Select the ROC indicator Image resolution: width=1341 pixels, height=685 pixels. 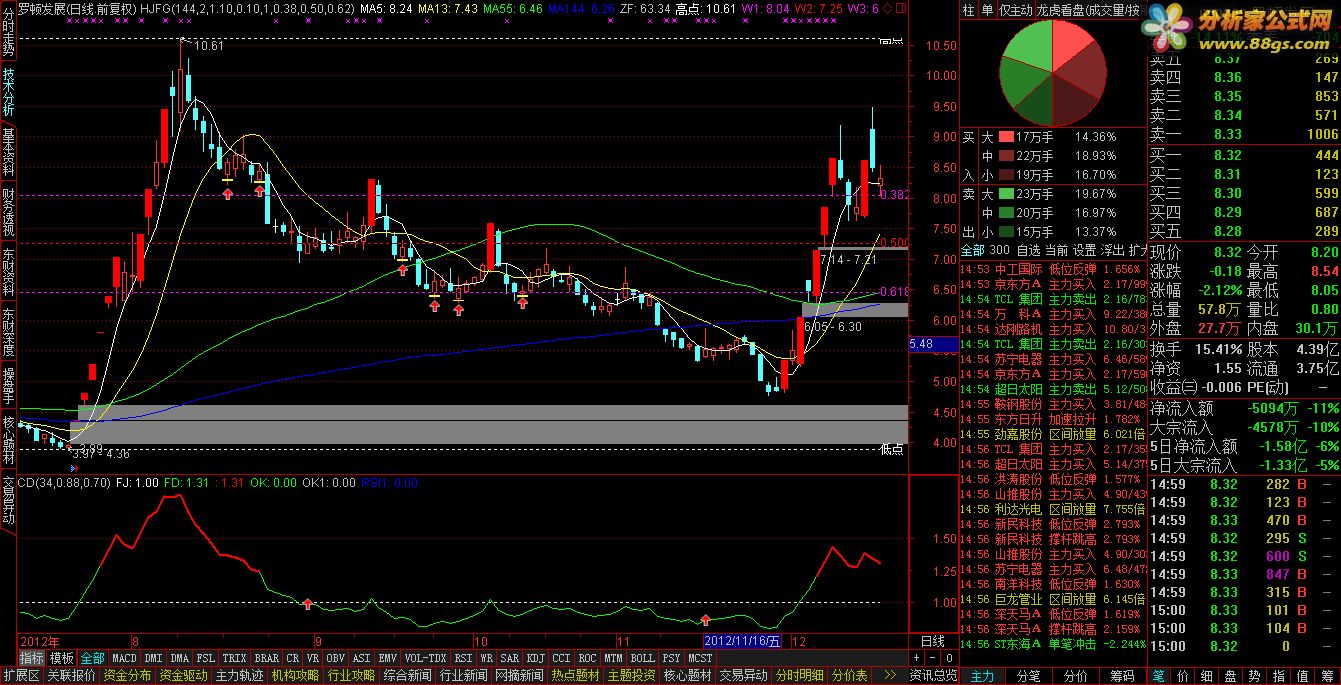coord(588,659)
